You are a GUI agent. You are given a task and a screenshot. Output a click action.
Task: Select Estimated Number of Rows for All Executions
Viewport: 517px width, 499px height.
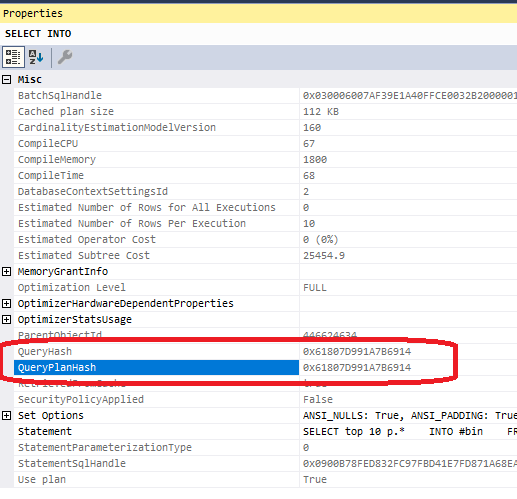pyautogui.click(x=147, y=208)
